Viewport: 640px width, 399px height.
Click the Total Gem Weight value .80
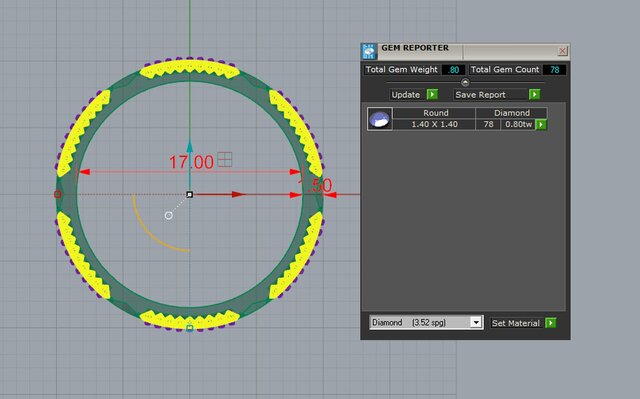453,70
